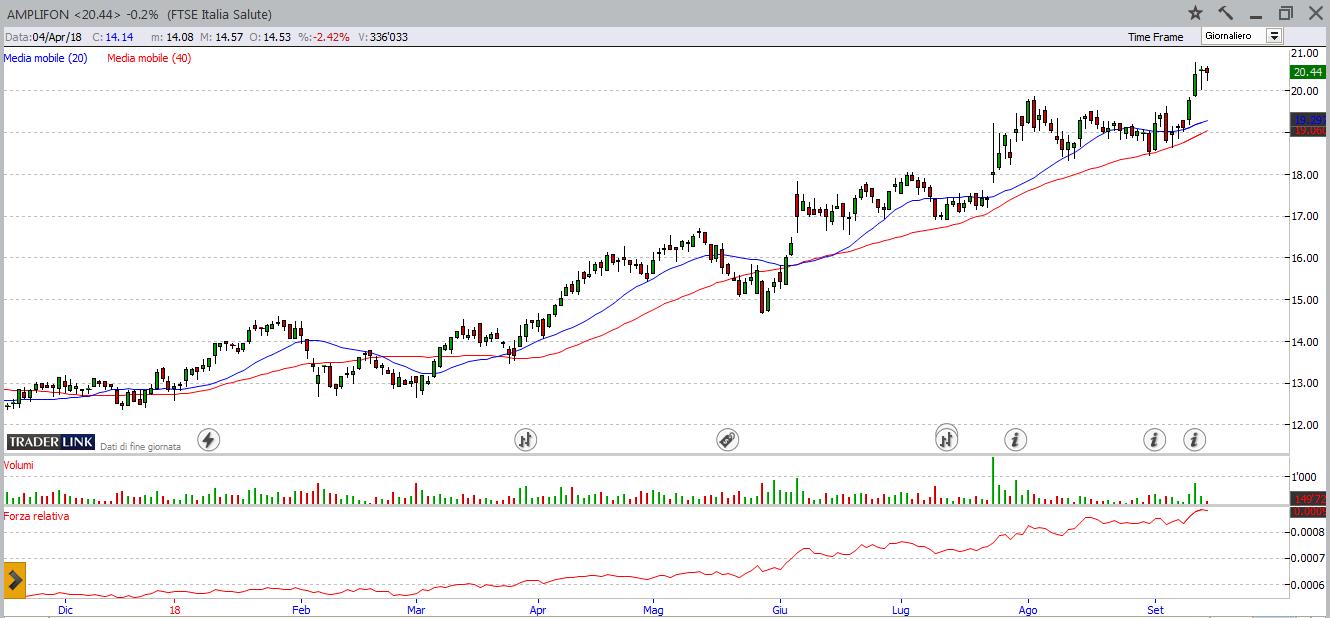Image resolution: width=1330 pixels, height=618 pixels.
Task: Open the info event marker at early Set
Action: click(x=1154, y=439)
